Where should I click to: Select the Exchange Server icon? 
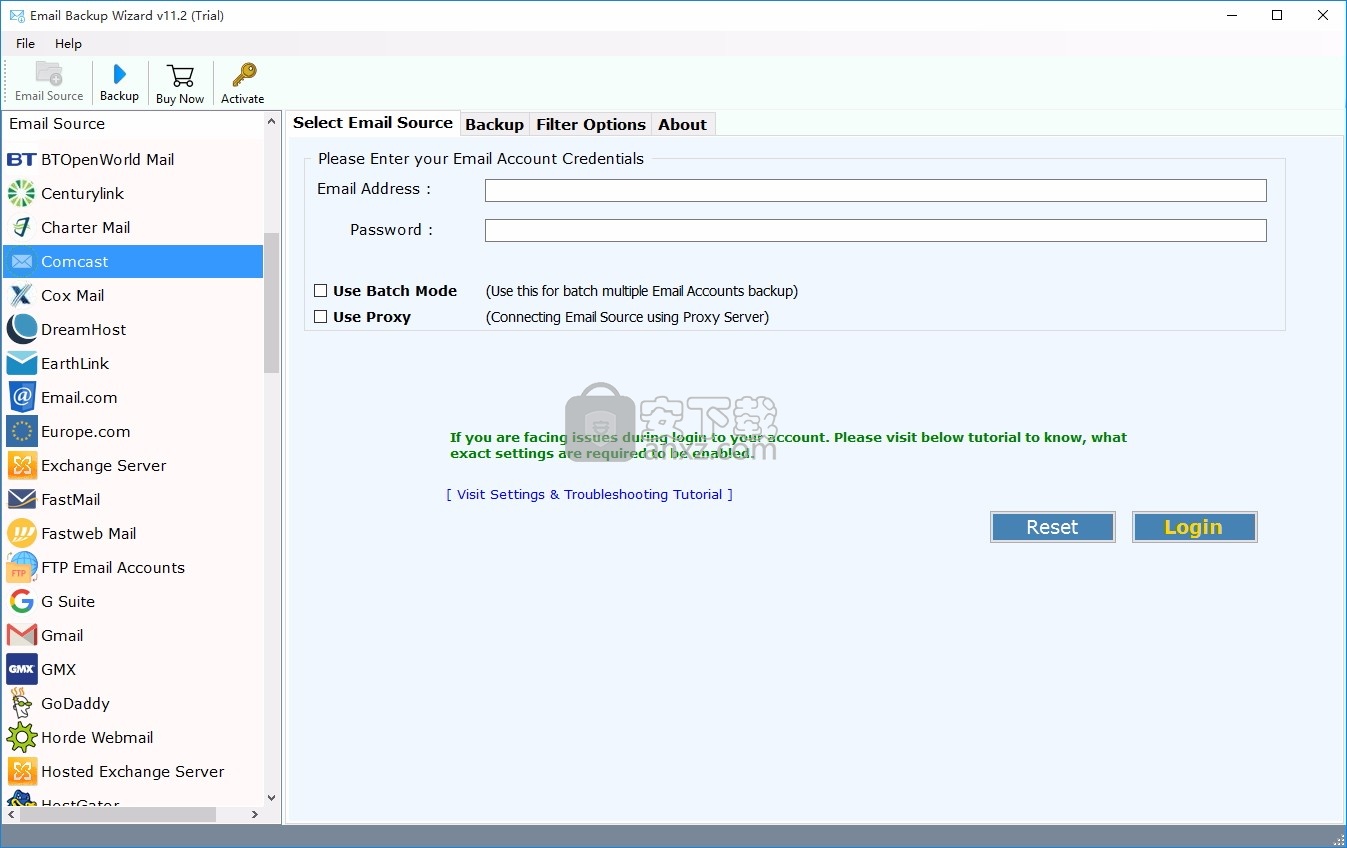pyautogui.click(x=21, y=465)
